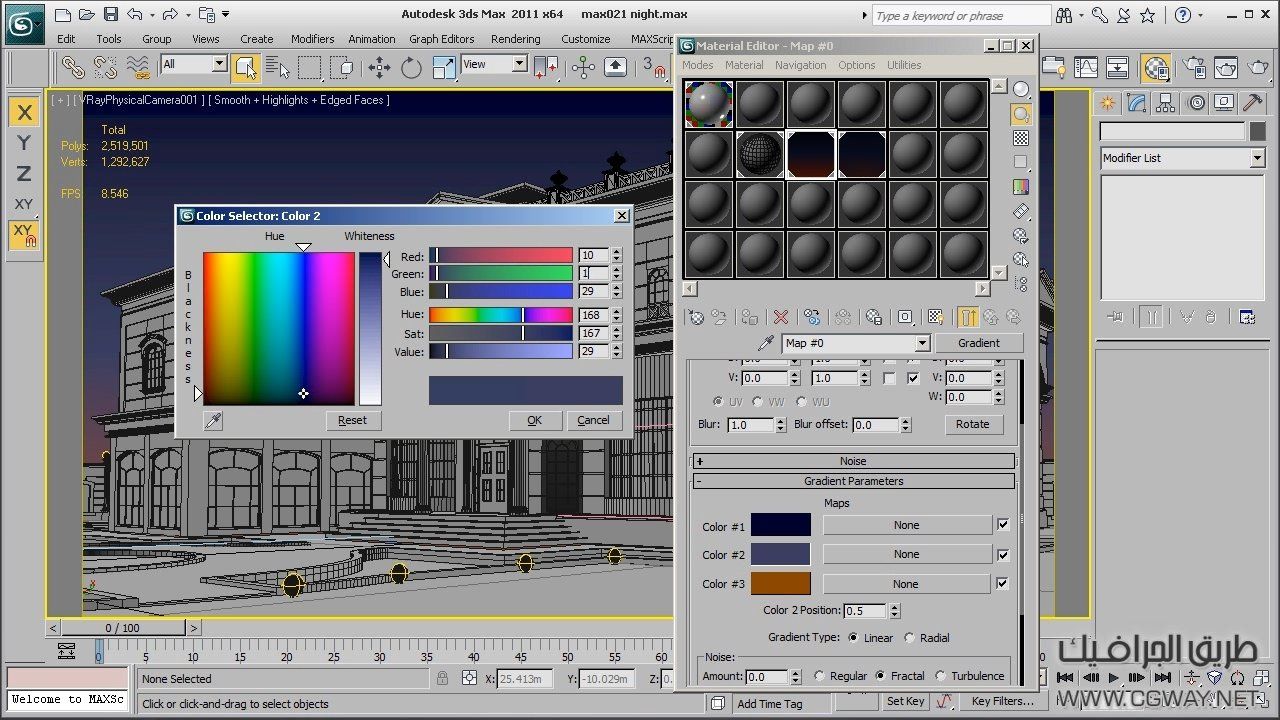
Task: Choose Turbulence noise option
Action: [x=941, y=676]
